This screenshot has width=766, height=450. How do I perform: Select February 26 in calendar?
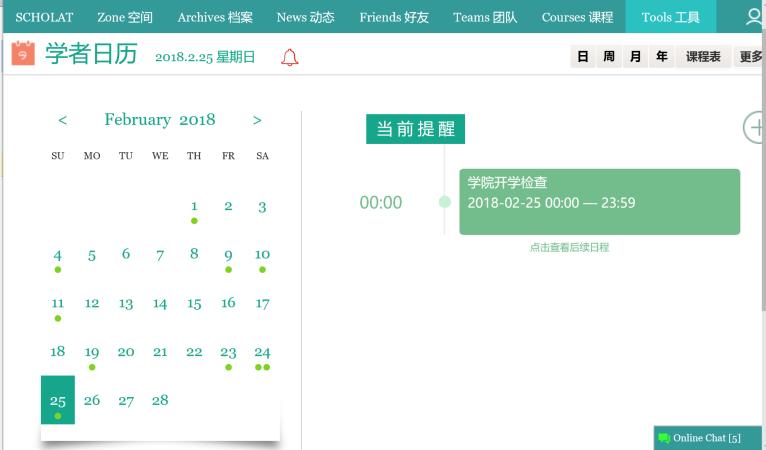[92, 401]
